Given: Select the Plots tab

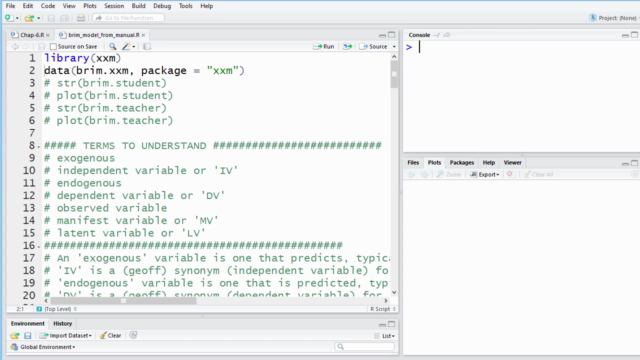Looking at the screenshot, I should [434, 162].
